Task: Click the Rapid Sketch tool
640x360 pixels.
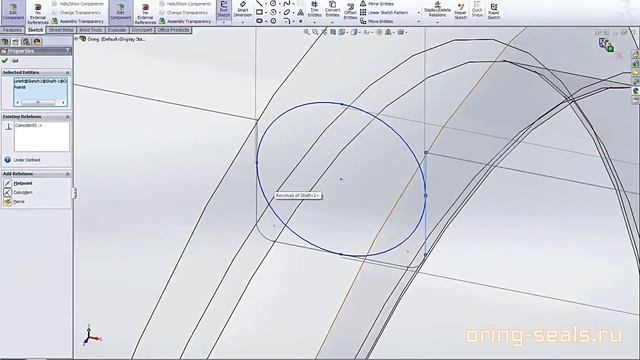Action: [x=493, y=11]
